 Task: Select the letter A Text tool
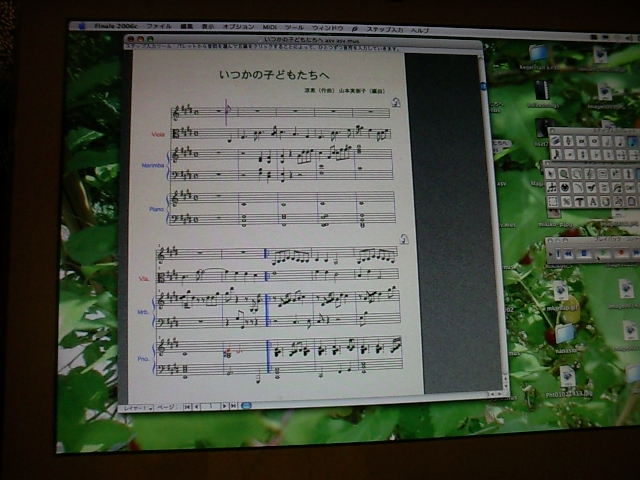click(x=592, y=202)
